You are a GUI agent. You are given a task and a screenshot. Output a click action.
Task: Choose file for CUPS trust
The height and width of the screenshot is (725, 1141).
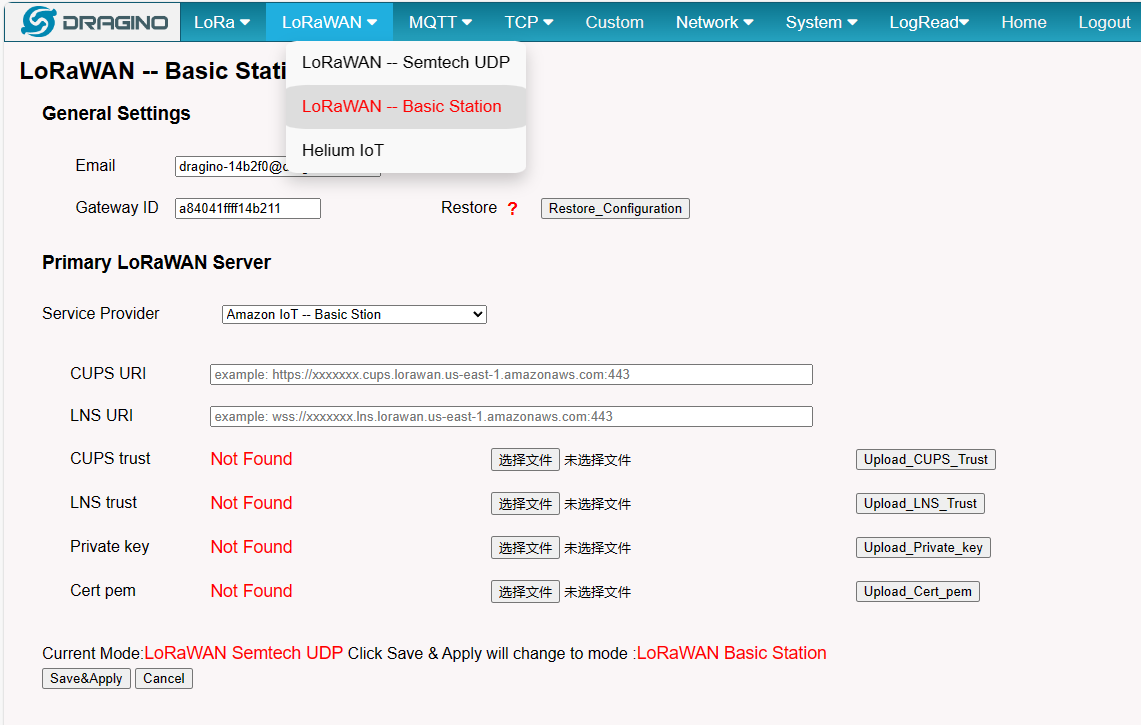point(525,460)
